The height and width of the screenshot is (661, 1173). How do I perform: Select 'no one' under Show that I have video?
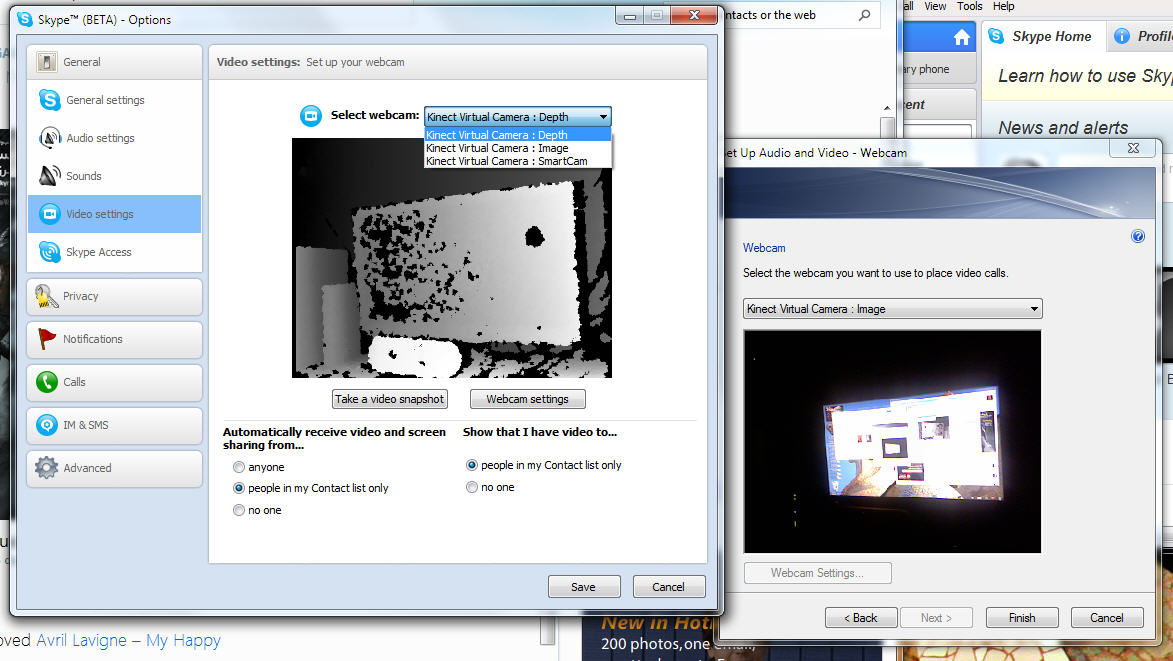471,488
